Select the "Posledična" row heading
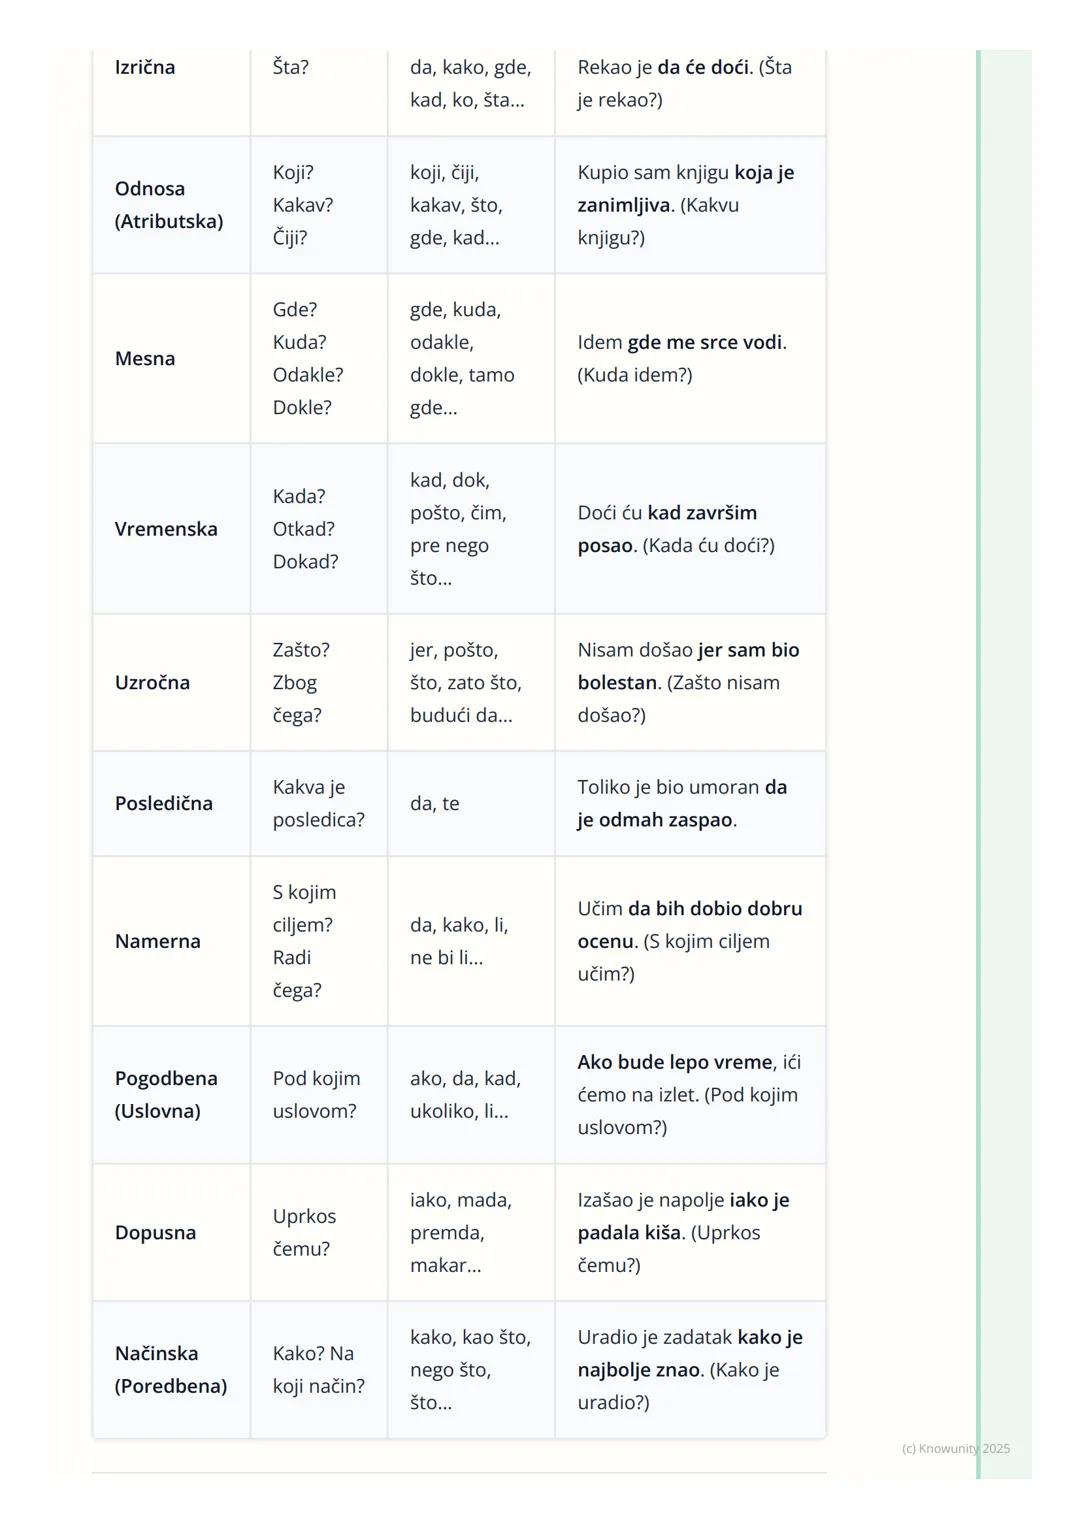This screenshot has width=1080, height=1528. click(164, 803)
